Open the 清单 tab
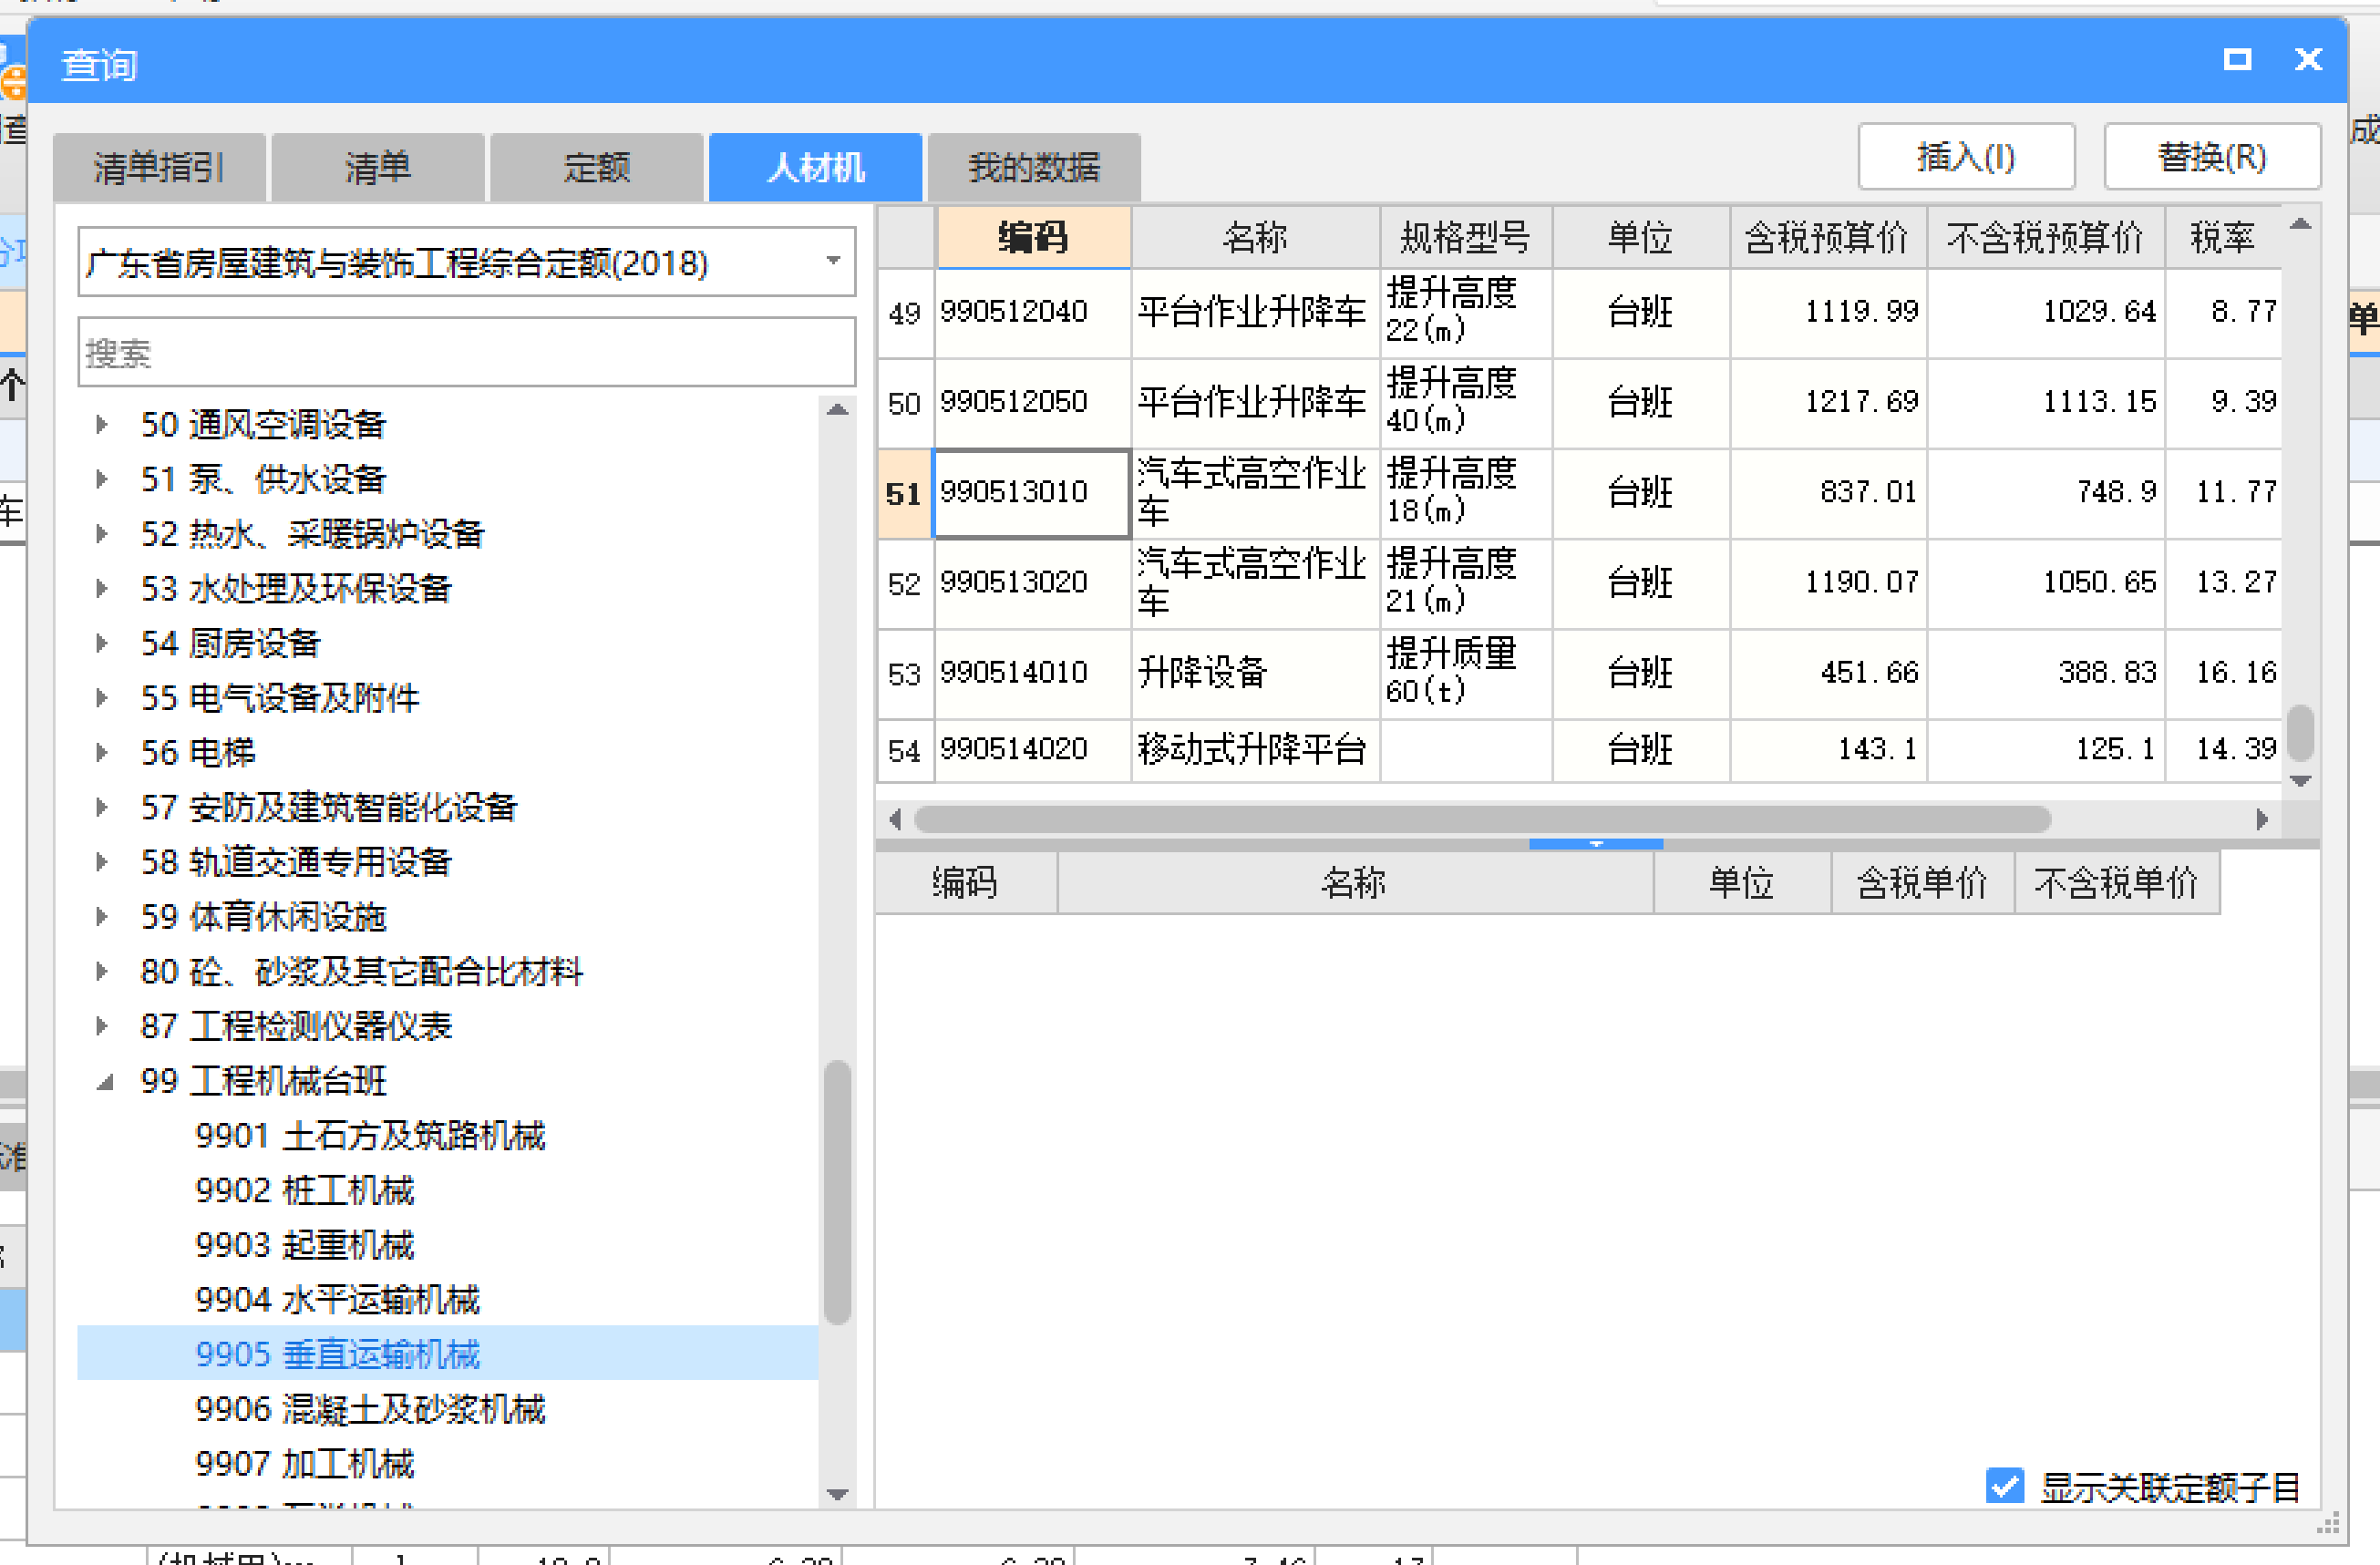The height and width of the screenshot is (1565, 2380). point(377,167)
